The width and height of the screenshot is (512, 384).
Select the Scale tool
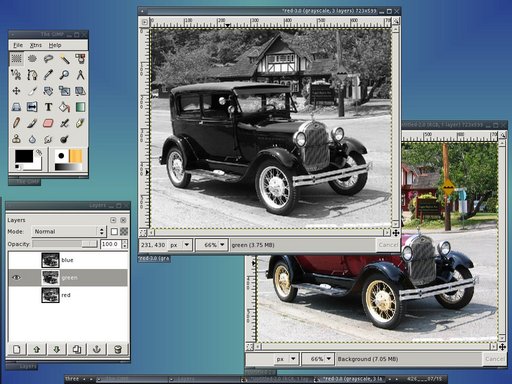pyautogui.click(x=64, y=91)
